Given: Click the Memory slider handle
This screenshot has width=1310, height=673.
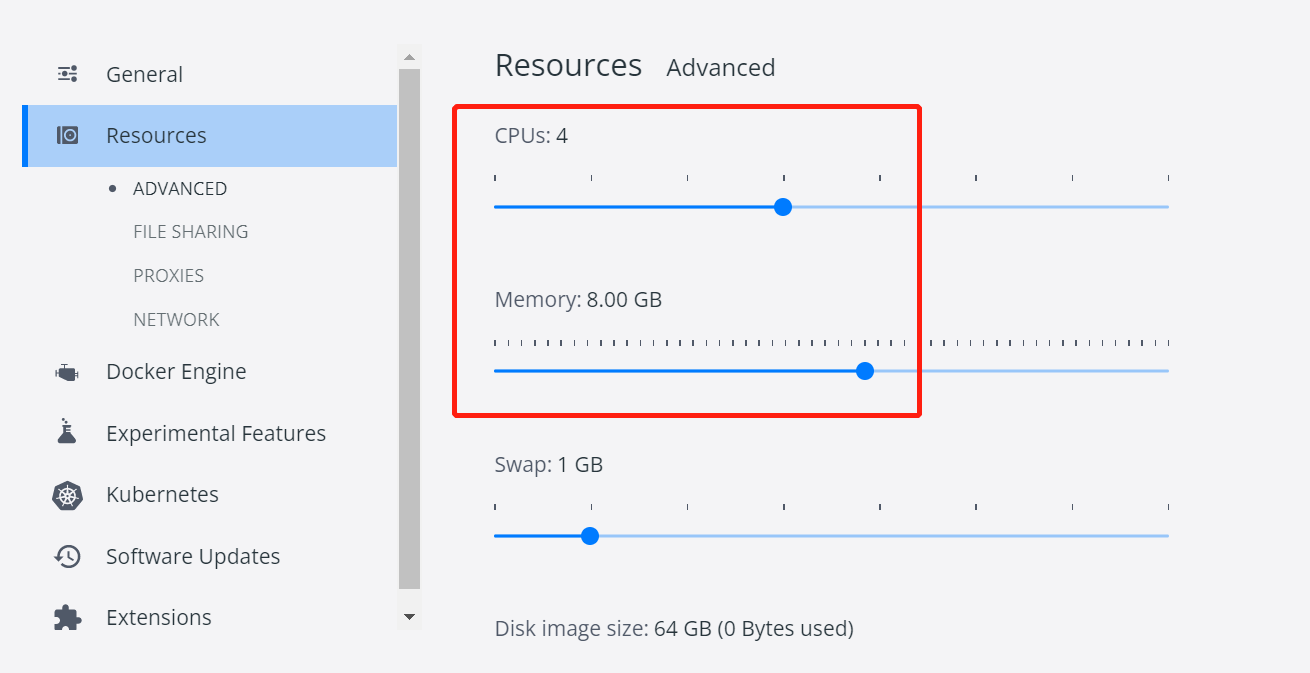Looking at the screenshot, I should (x=865, y=371).
